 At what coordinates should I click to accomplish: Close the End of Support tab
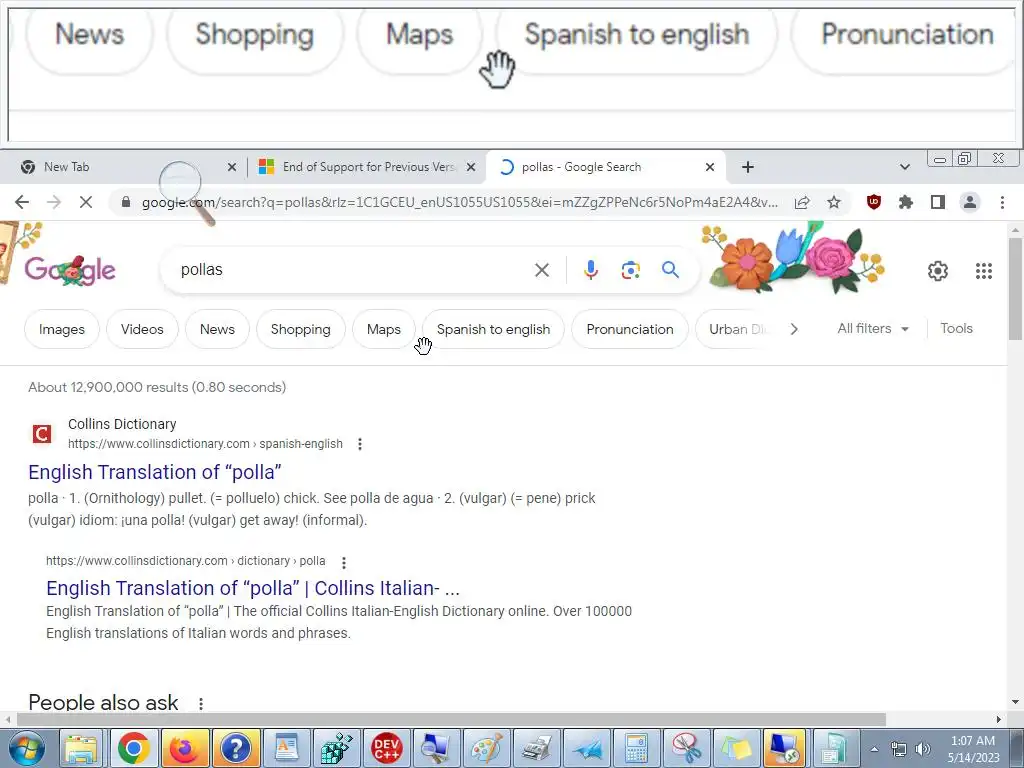coord(470,167)
